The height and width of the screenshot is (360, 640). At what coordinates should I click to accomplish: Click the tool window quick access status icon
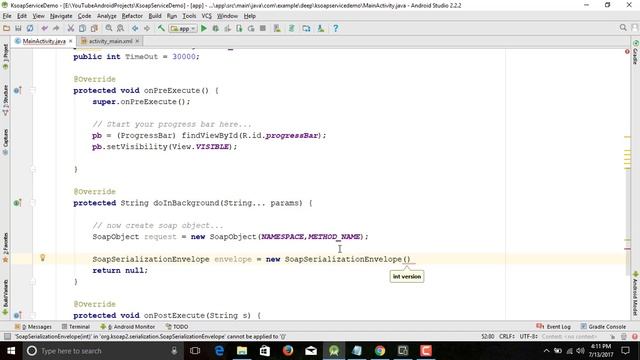point(7,336)
